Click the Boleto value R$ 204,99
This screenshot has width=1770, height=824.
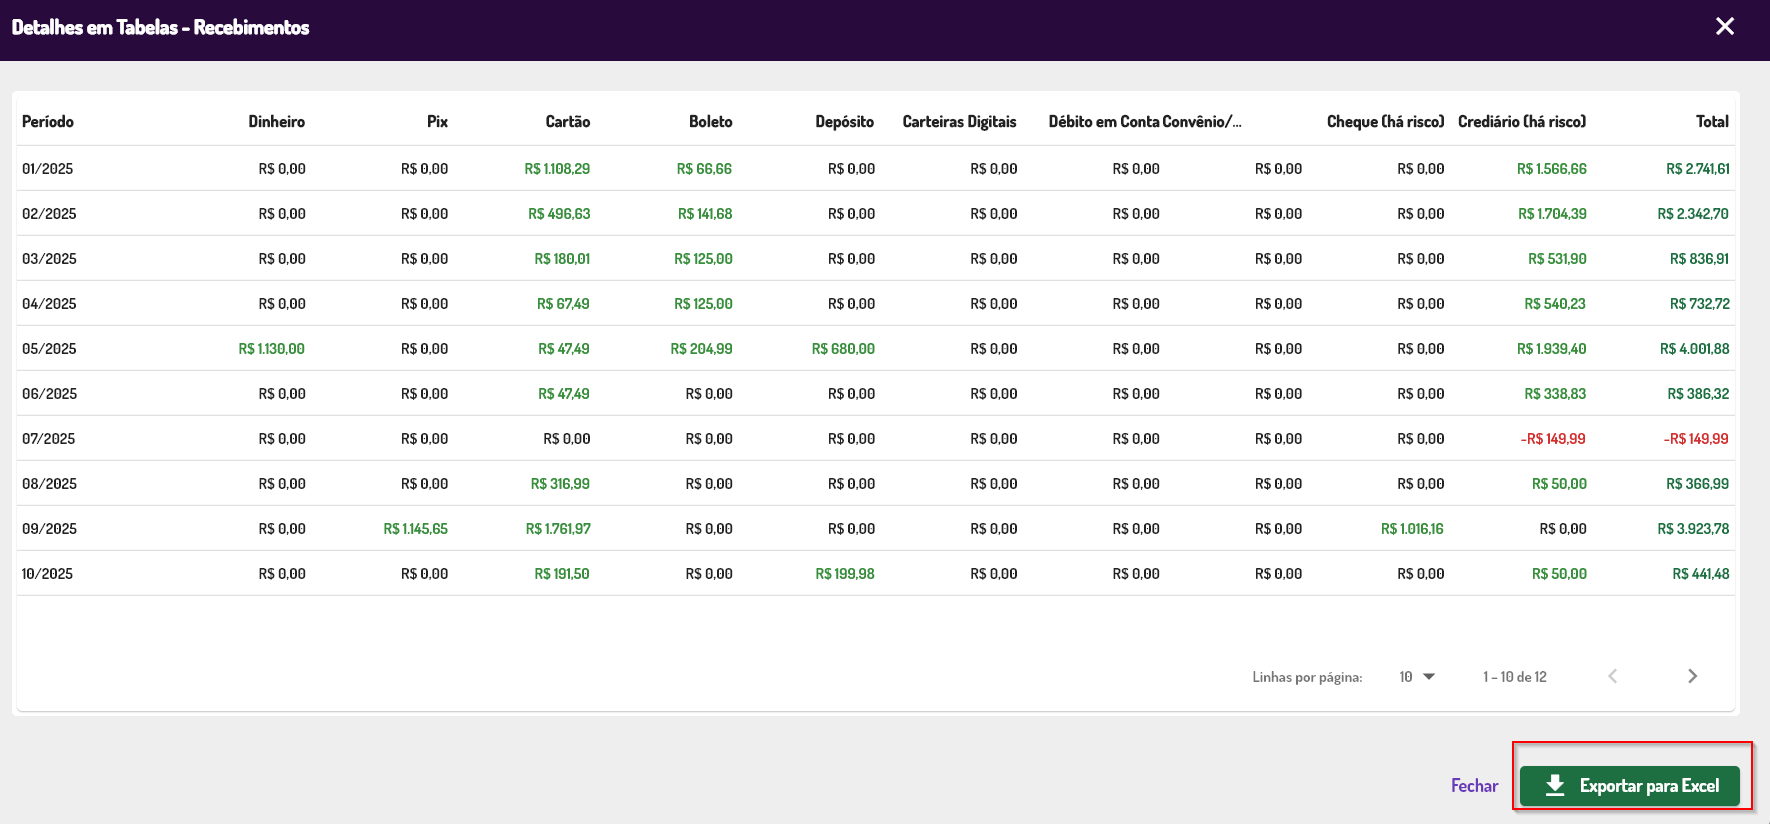701,349
